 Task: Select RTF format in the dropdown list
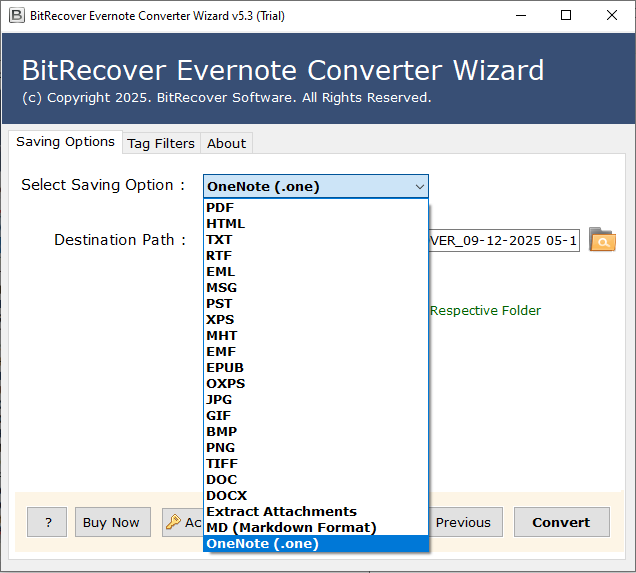tap(316, 256)
